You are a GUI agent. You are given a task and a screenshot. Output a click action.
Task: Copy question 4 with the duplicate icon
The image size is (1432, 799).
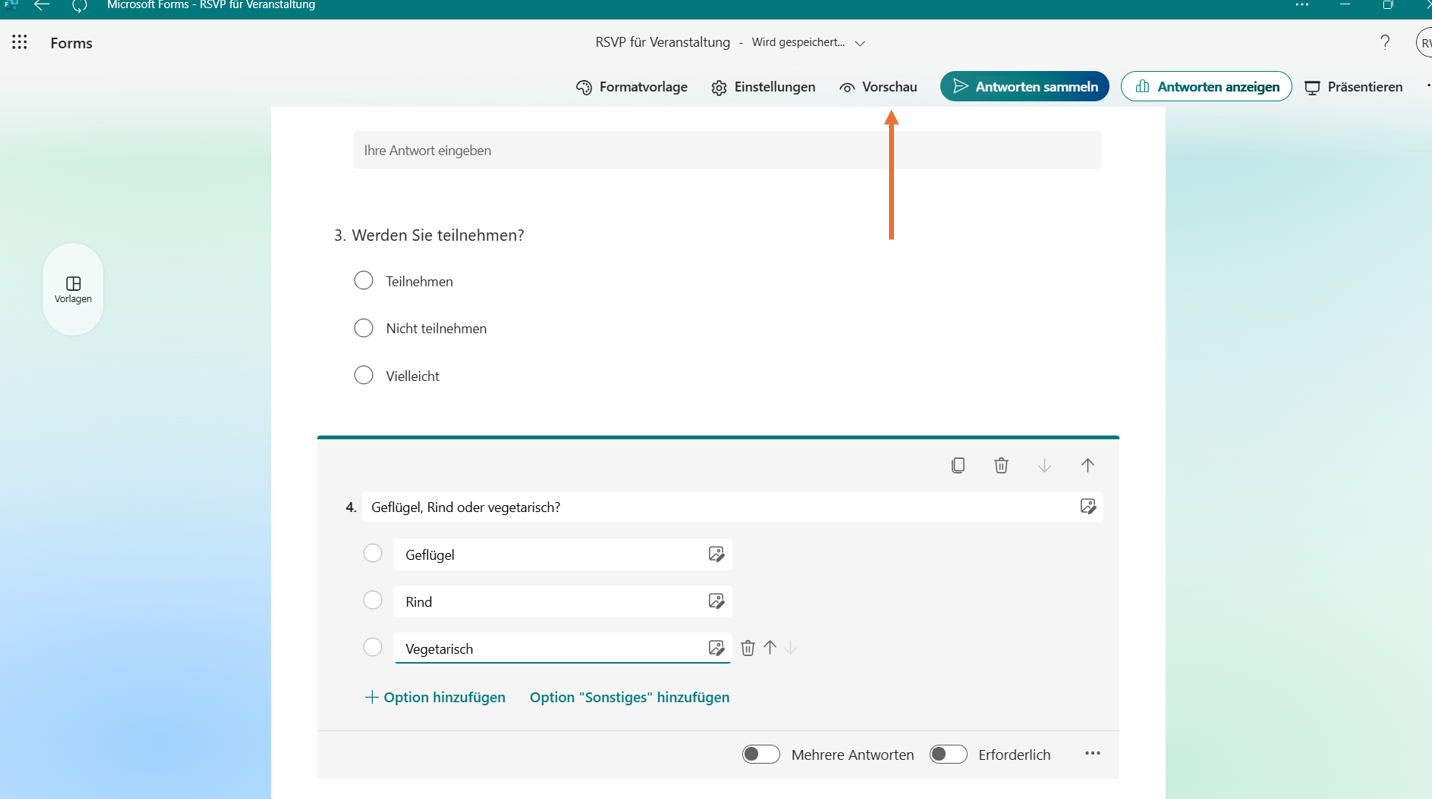(x=958, y=465)
